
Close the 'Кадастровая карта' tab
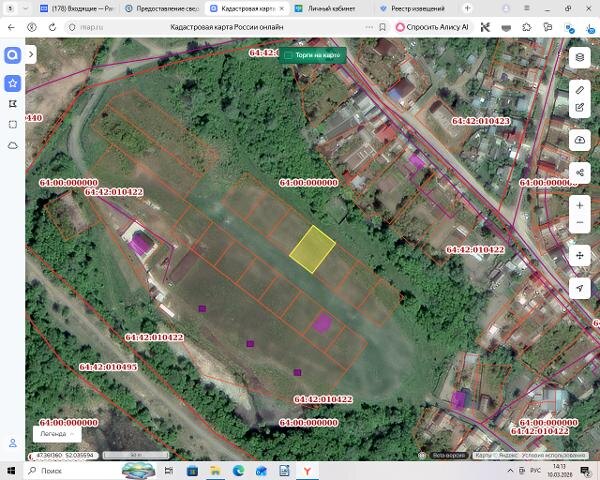pos(282,8)
